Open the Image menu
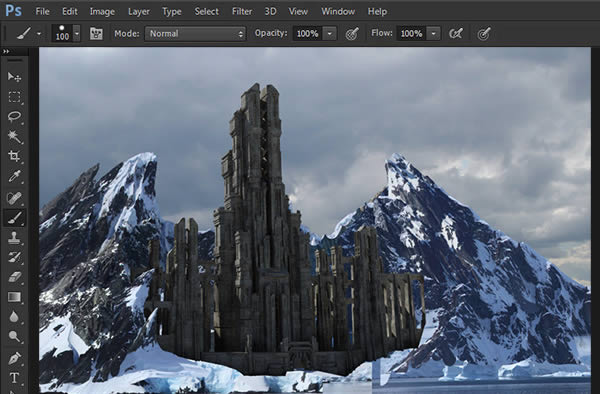600x394 pixels. click(x=102, y=11)
